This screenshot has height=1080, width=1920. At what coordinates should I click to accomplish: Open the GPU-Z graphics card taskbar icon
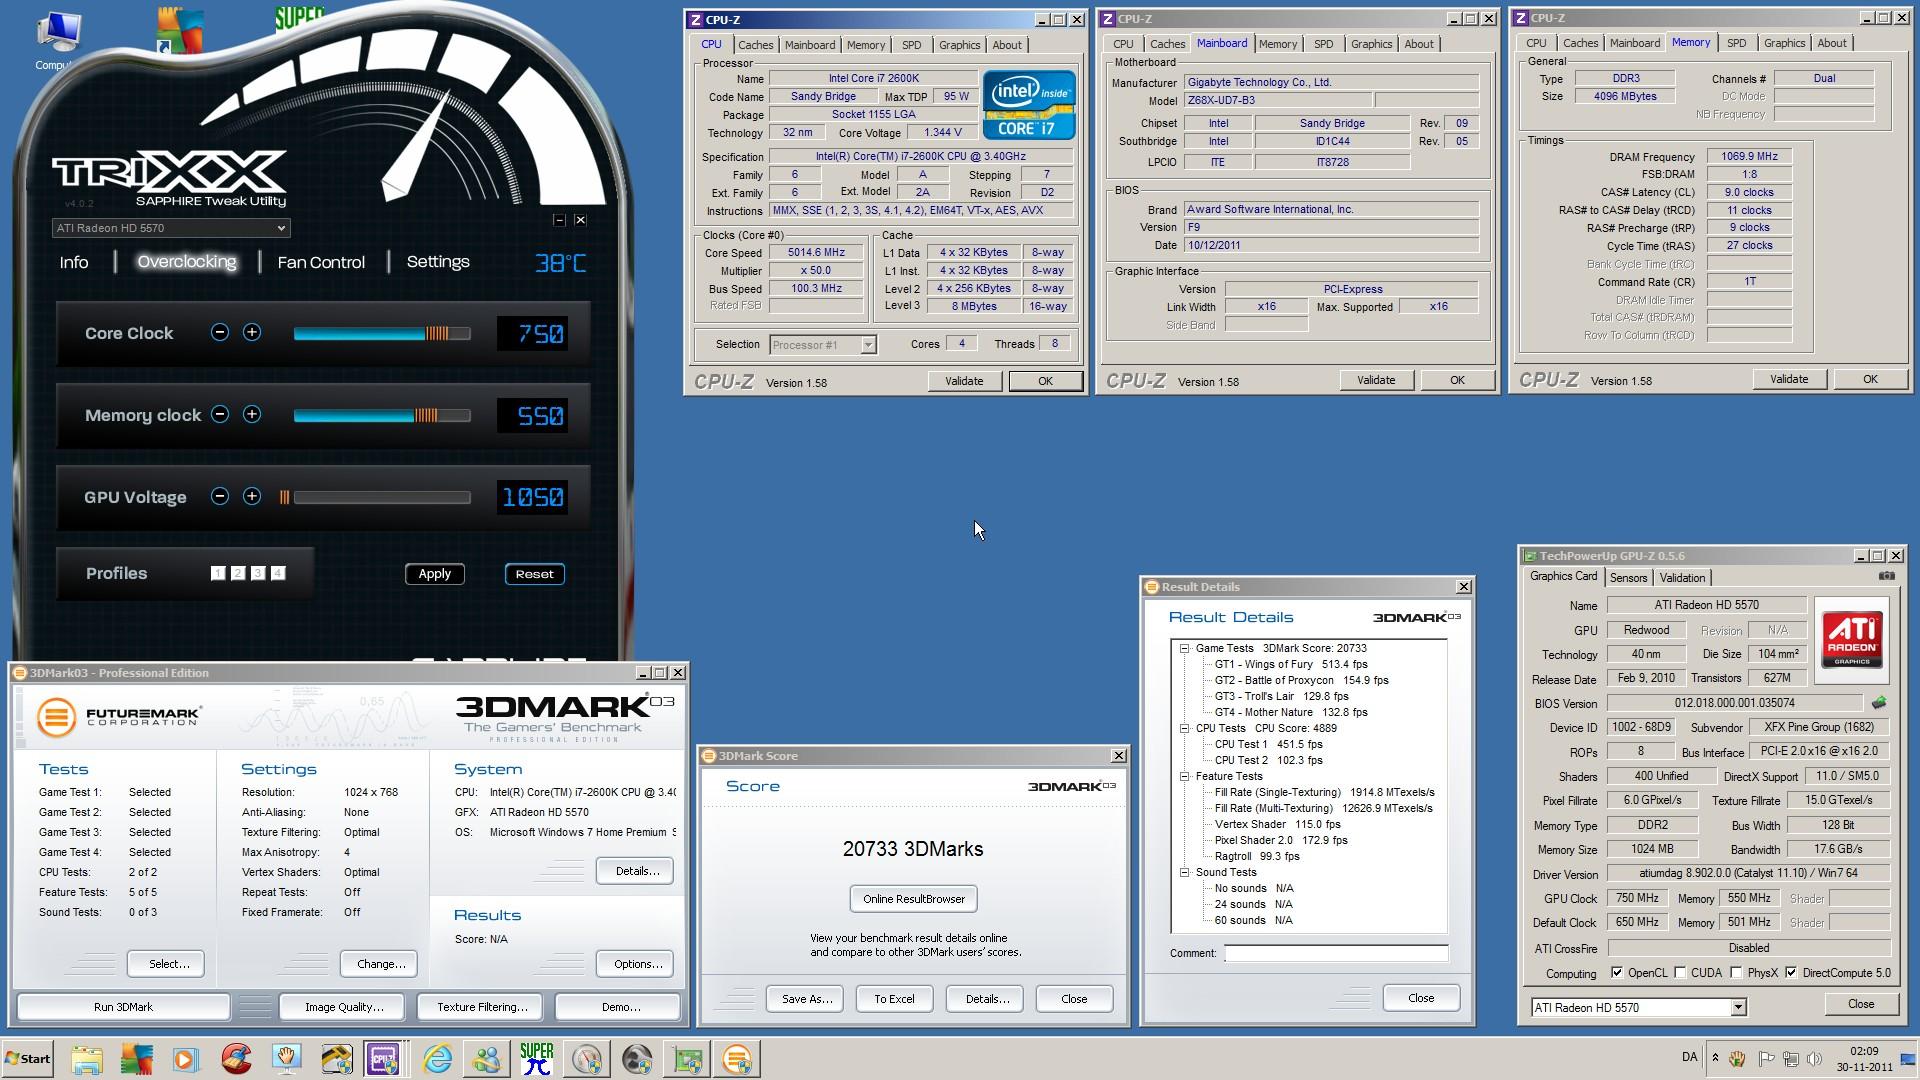coord(687,1059)
